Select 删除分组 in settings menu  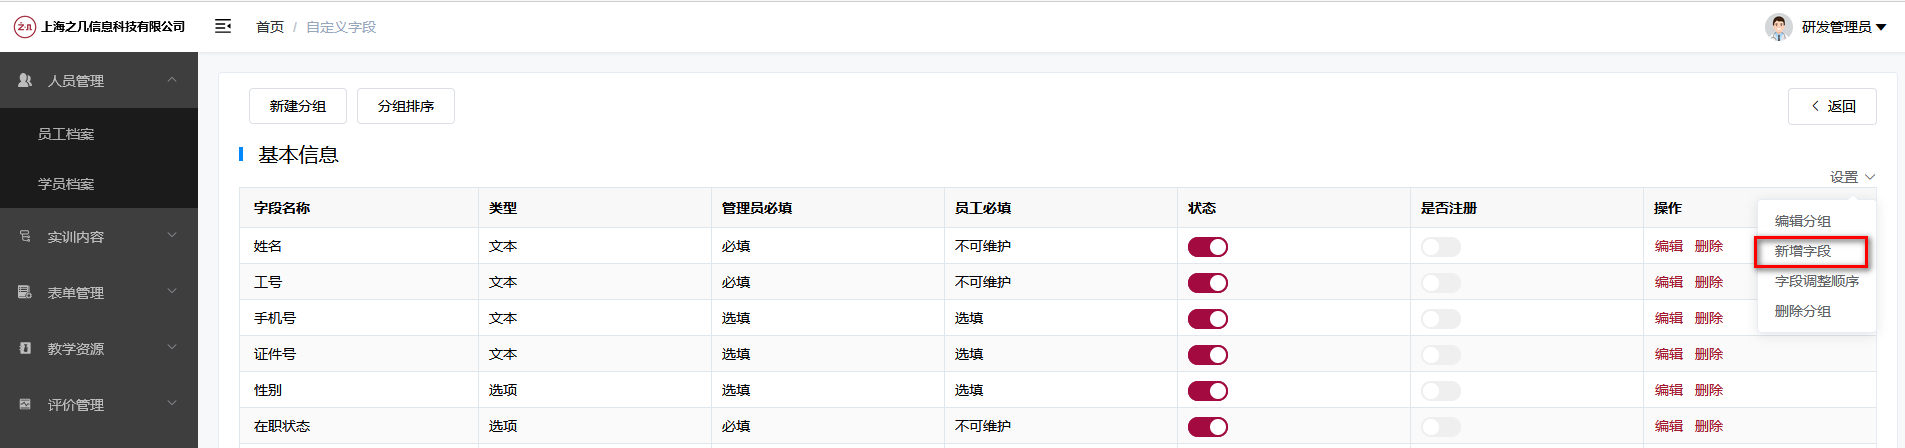click(x=1816, y=311)
